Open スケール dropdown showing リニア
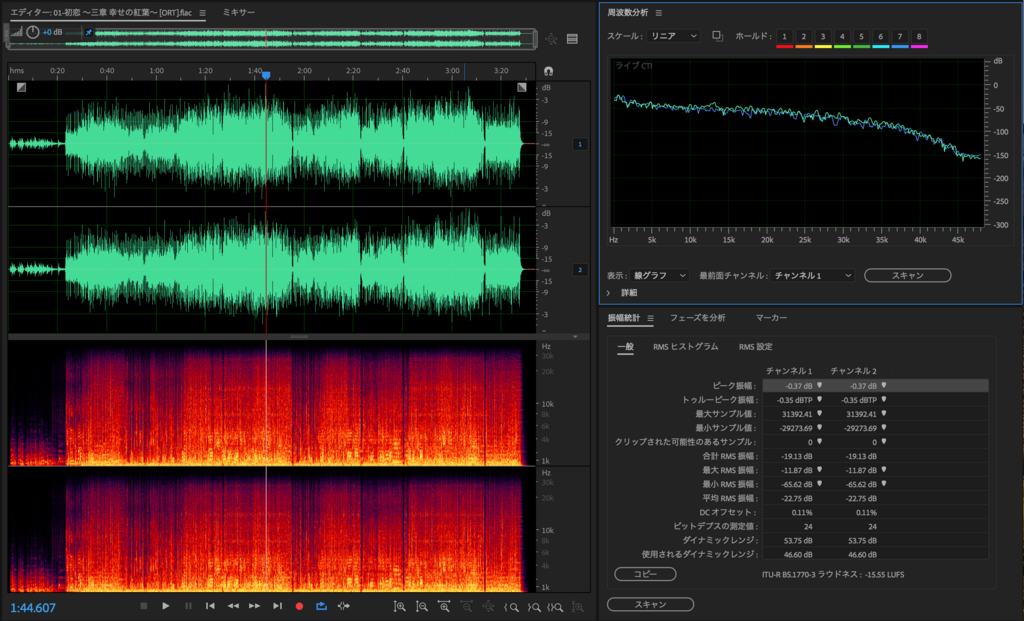Screen dimensions: 1024x621 [x=673, y=36]
